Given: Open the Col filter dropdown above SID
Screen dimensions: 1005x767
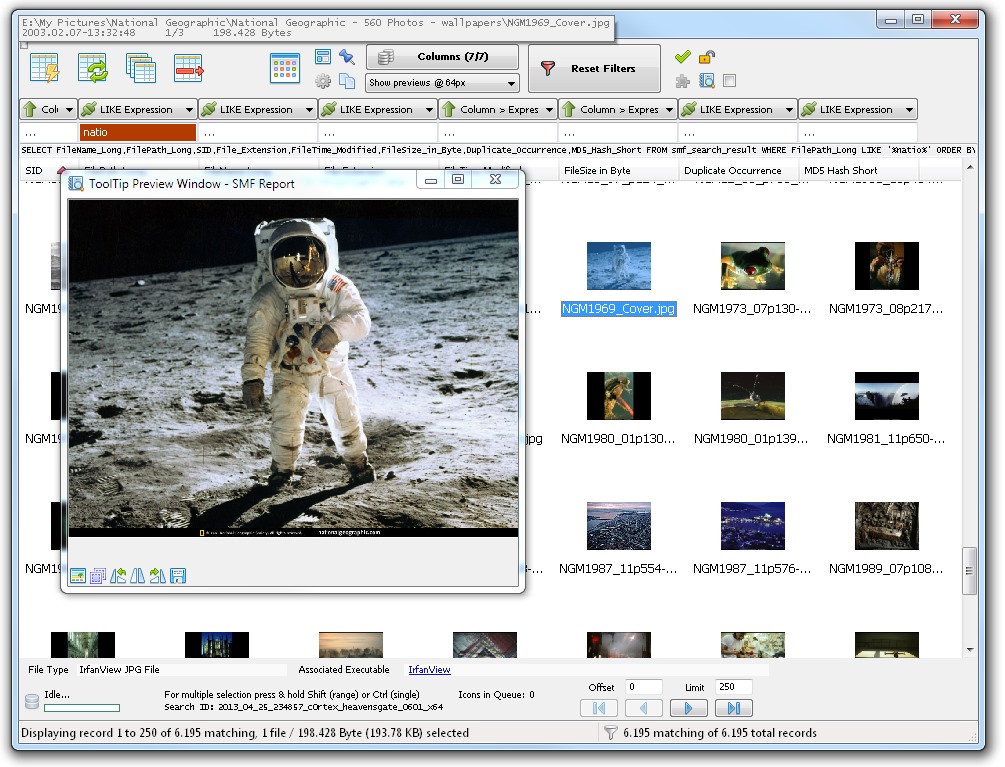Looking at the screenshot, I should pos(48,110).
